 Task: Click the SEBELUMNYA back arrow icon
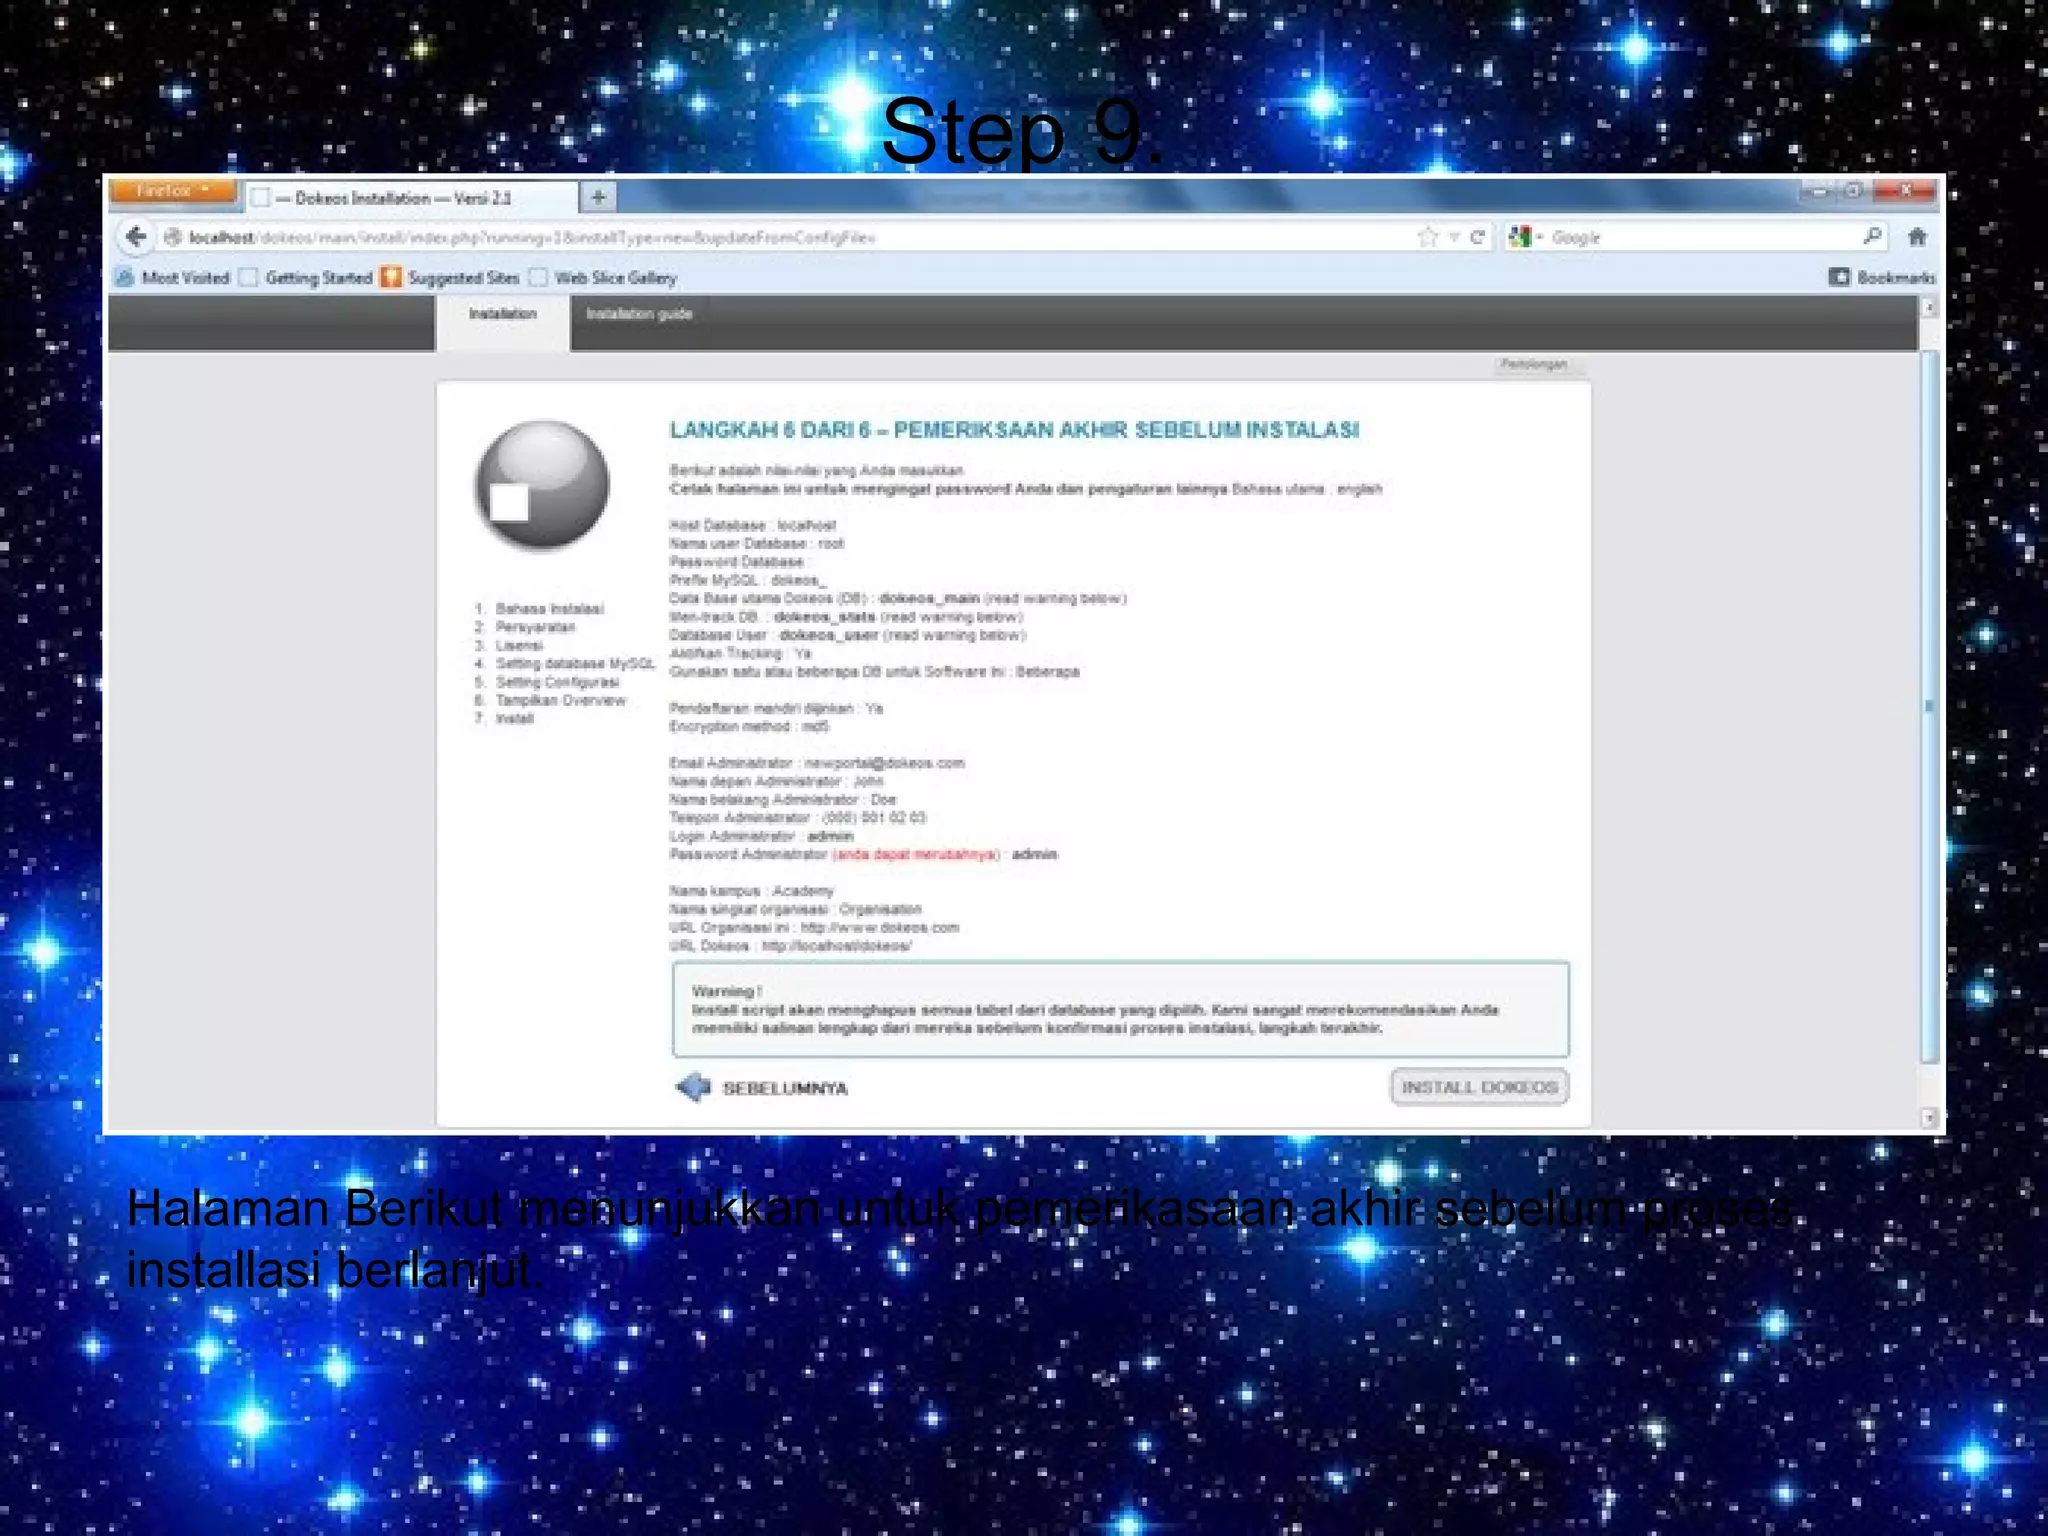[694, 1087]
